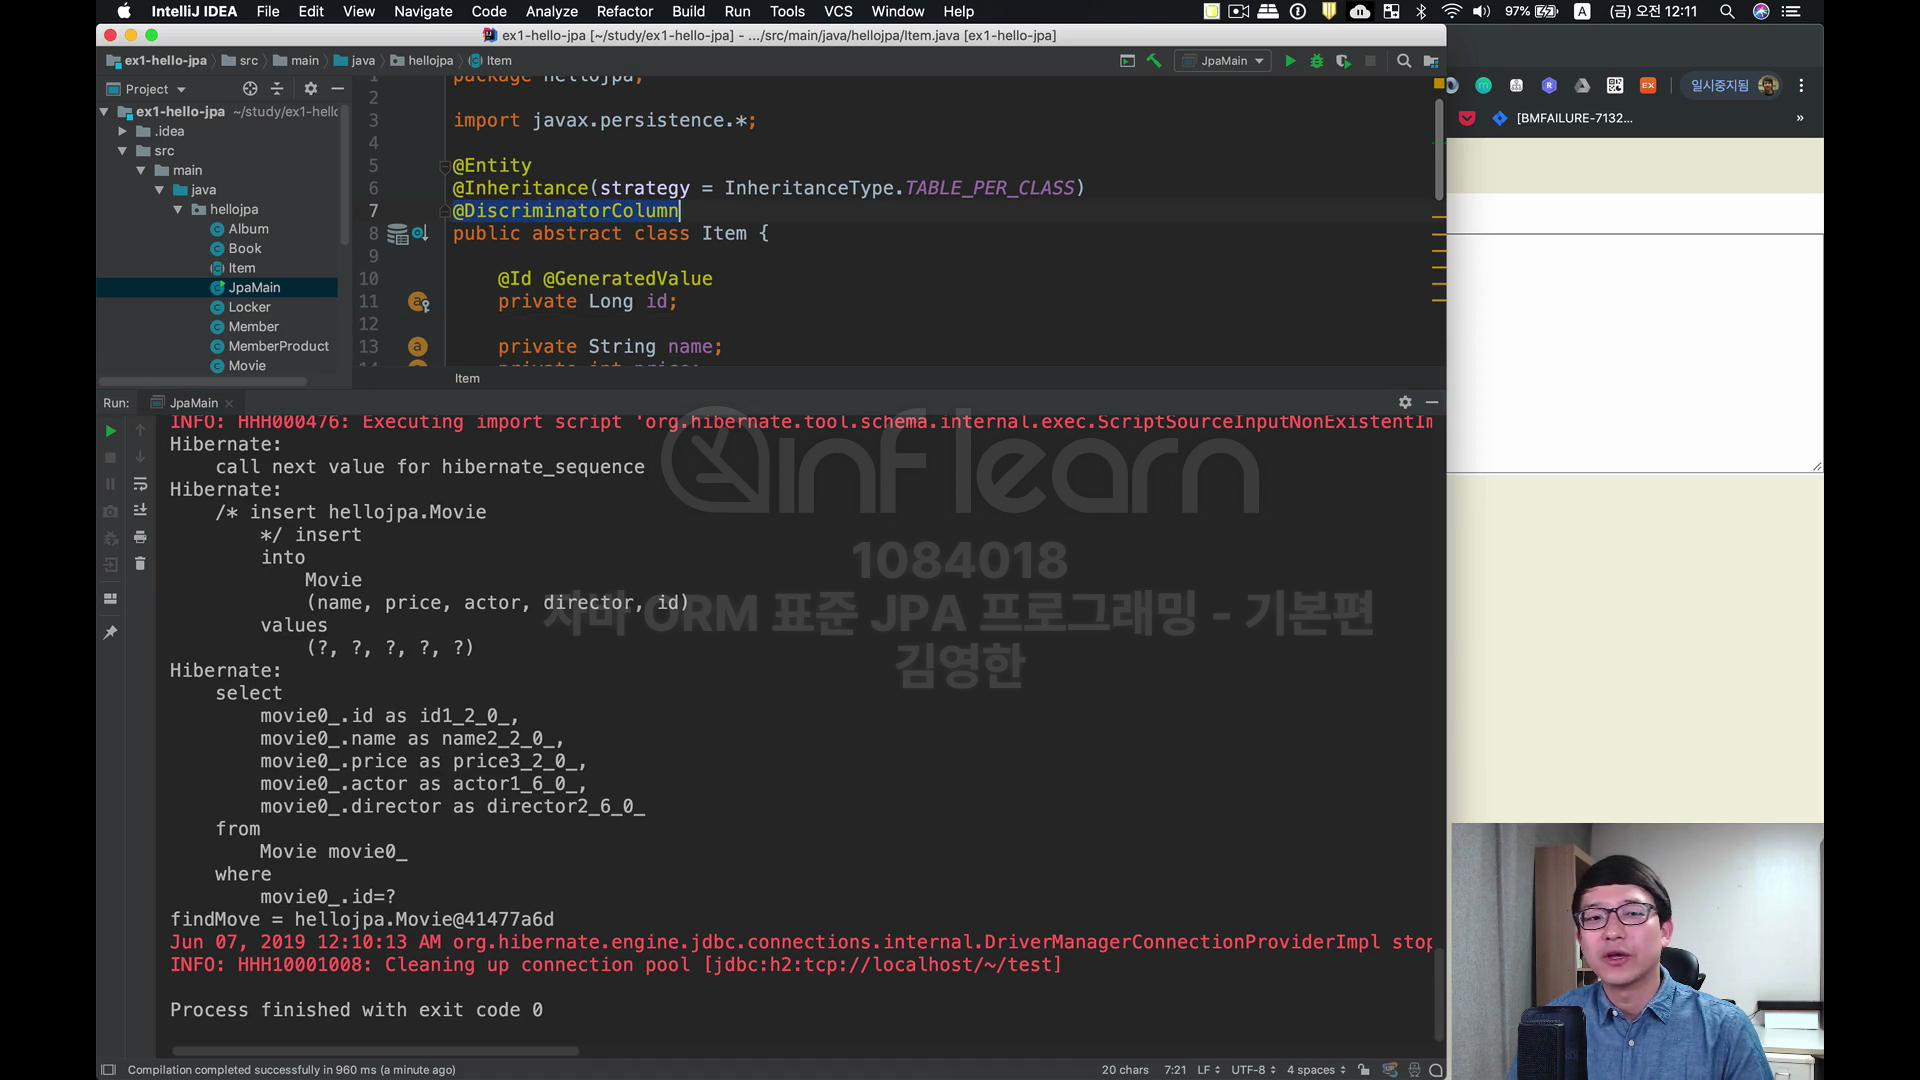
Task: Toggle pin tab in Run panel
Action: point(111,632)
